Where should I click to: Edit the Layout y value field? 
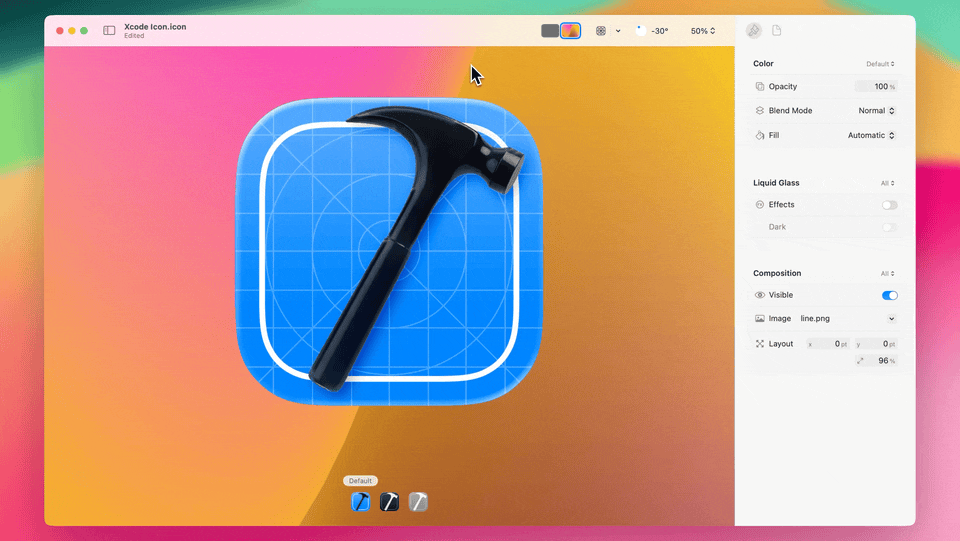click(876, 344)
